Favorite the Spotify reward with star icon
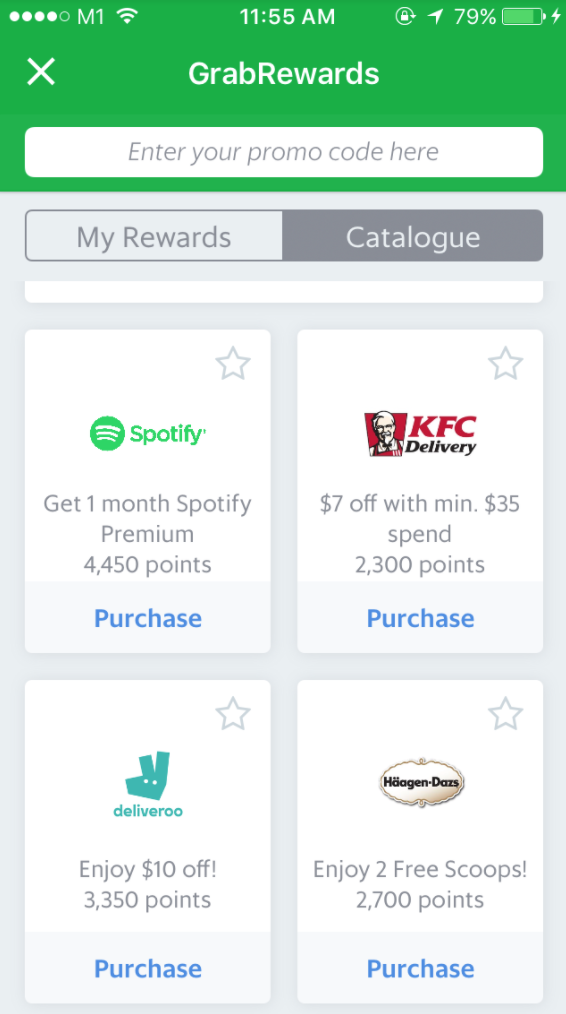The image size is (566, 1014). pyautogui.click(x=232, y=363)
